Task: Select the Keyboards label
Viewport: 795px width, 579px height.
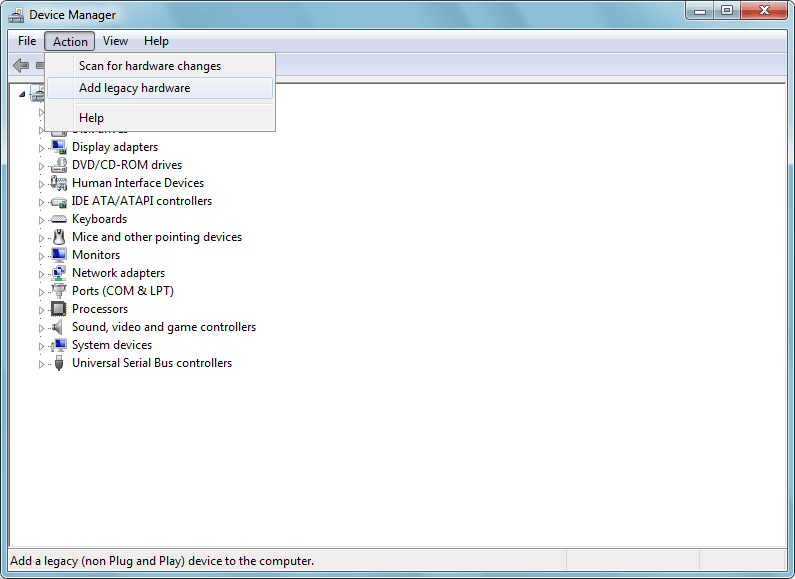Action: click(x=99, y=219)
